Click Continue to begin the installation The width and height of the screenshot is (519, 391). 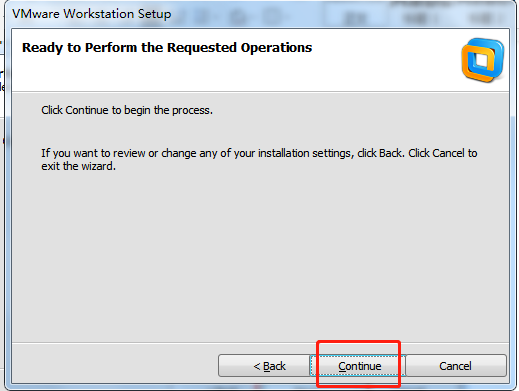(358, 366)
